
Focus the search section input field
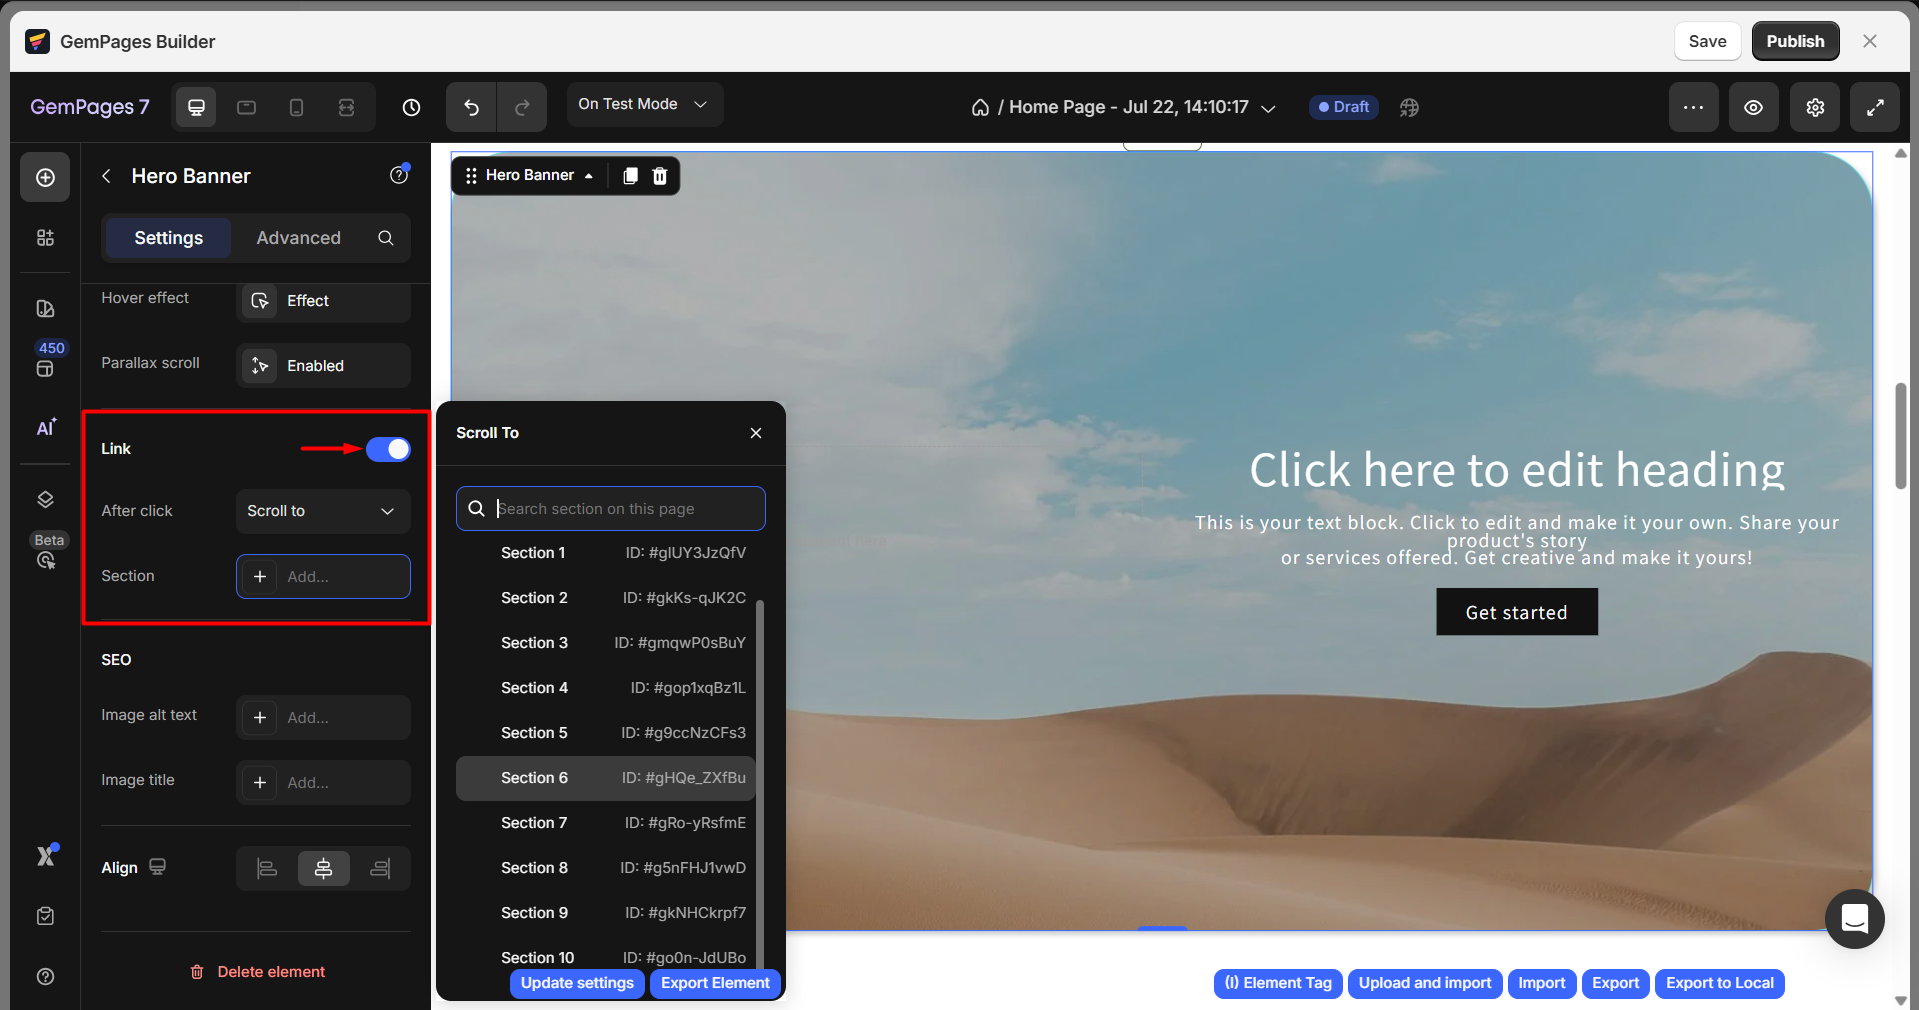[625, 509]
